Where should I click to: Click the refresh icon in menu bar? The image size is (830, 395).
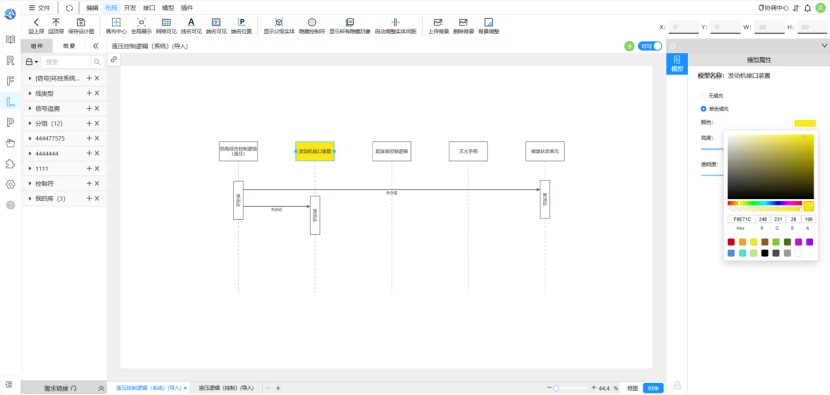(x=69, y=8)
